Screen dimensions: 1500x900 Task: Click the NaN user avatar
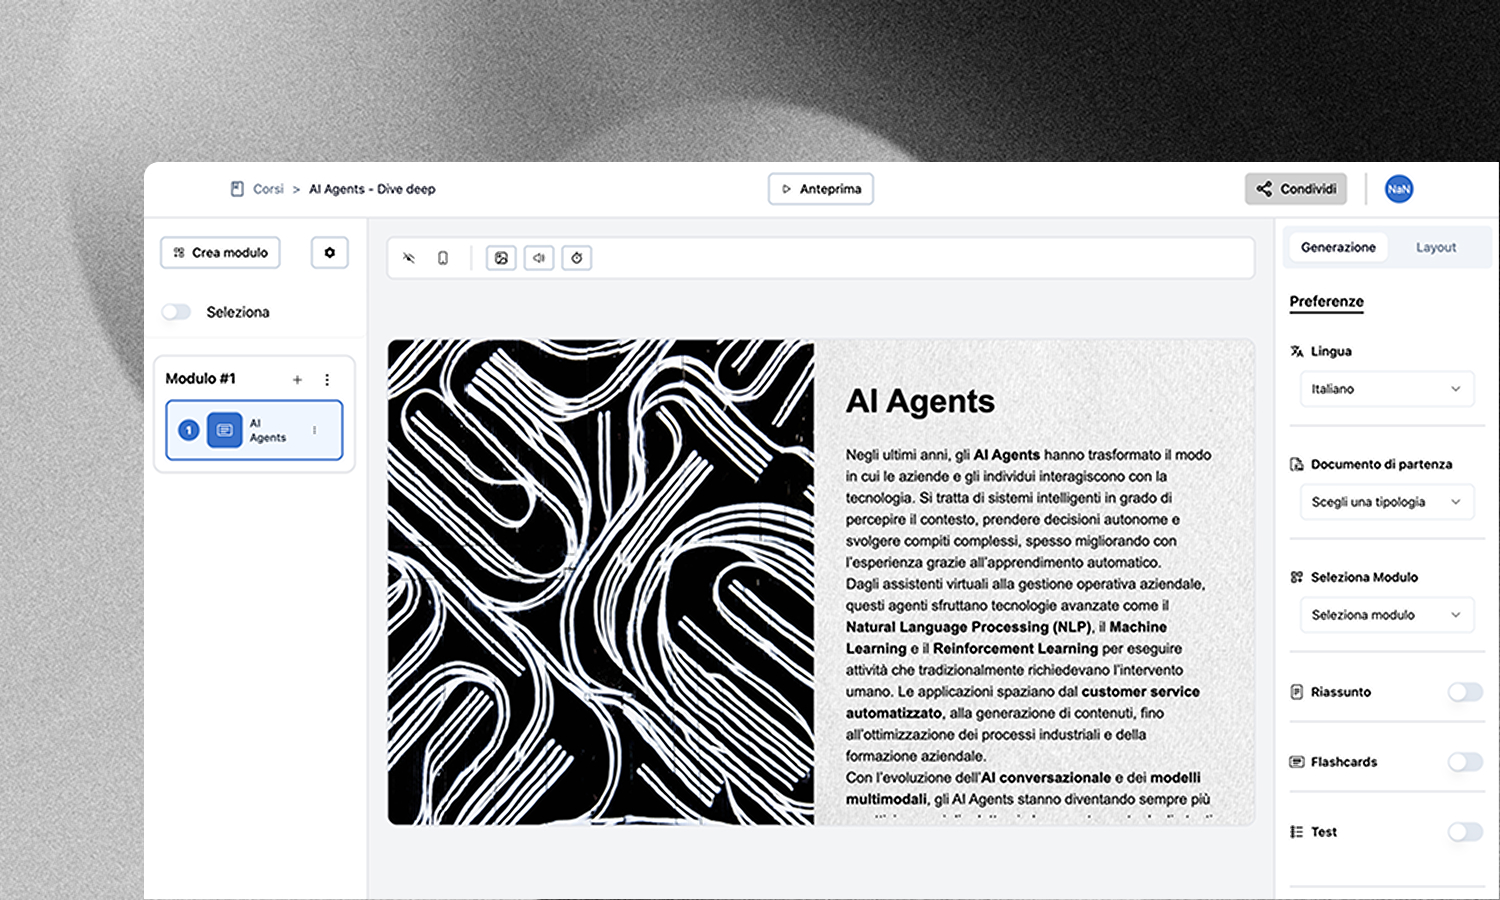pos(1398,189)
